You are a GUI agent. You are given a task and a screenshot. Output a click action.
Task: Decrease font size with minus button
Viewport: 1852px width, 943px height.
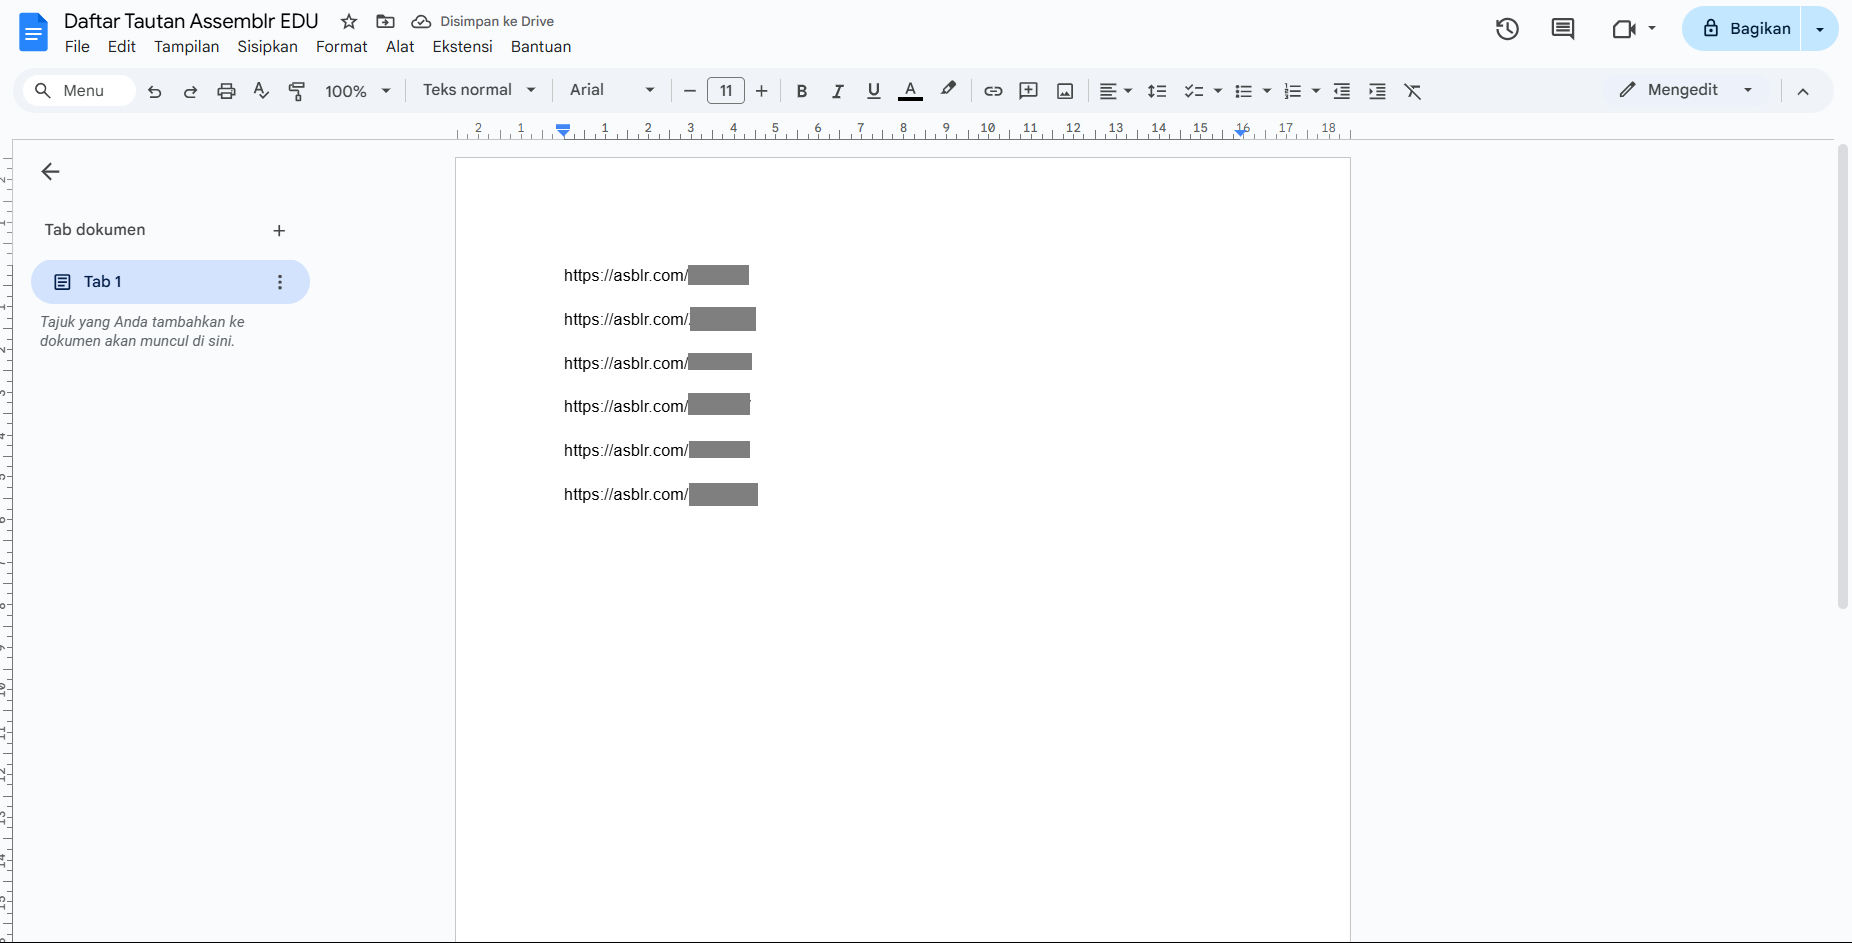tap(689, 91)
